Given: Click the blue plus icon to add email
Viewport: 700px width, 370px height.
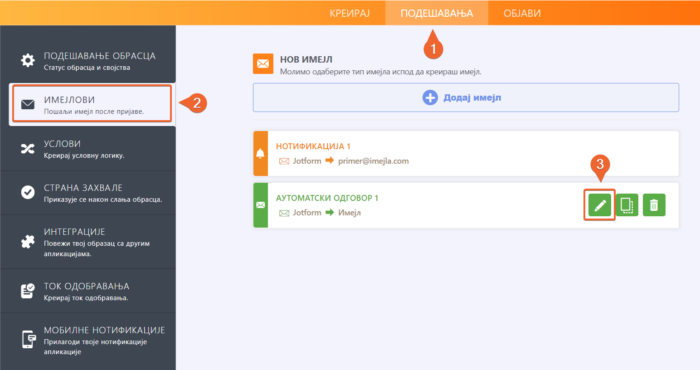Looking at the screenshot, I should click(x=430, y=97).
